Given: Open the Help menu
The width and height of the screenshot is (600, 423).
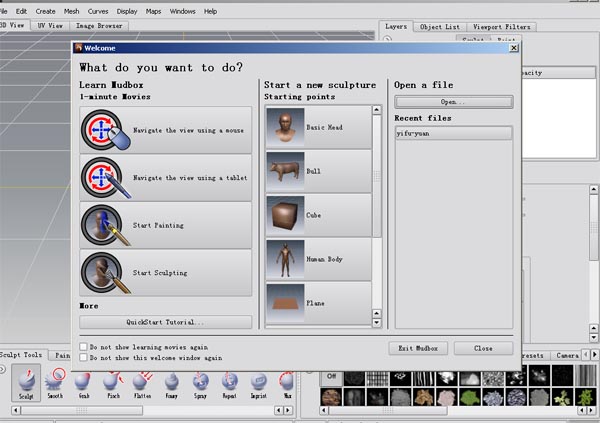Looking at the screenshot, I should [210, 11].
